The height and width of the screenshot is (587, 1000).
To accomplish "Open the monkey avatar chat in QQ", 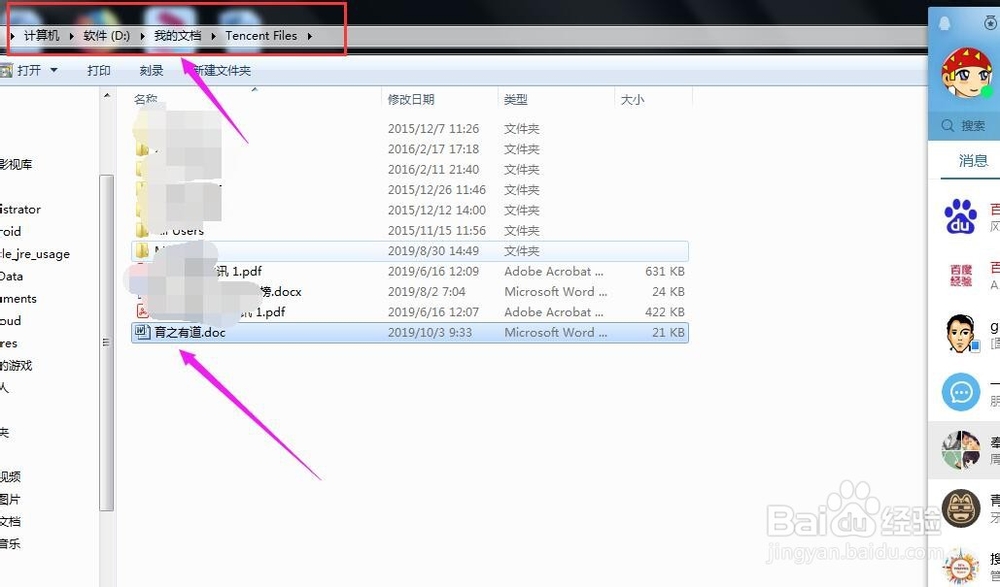I will [960, 509].
